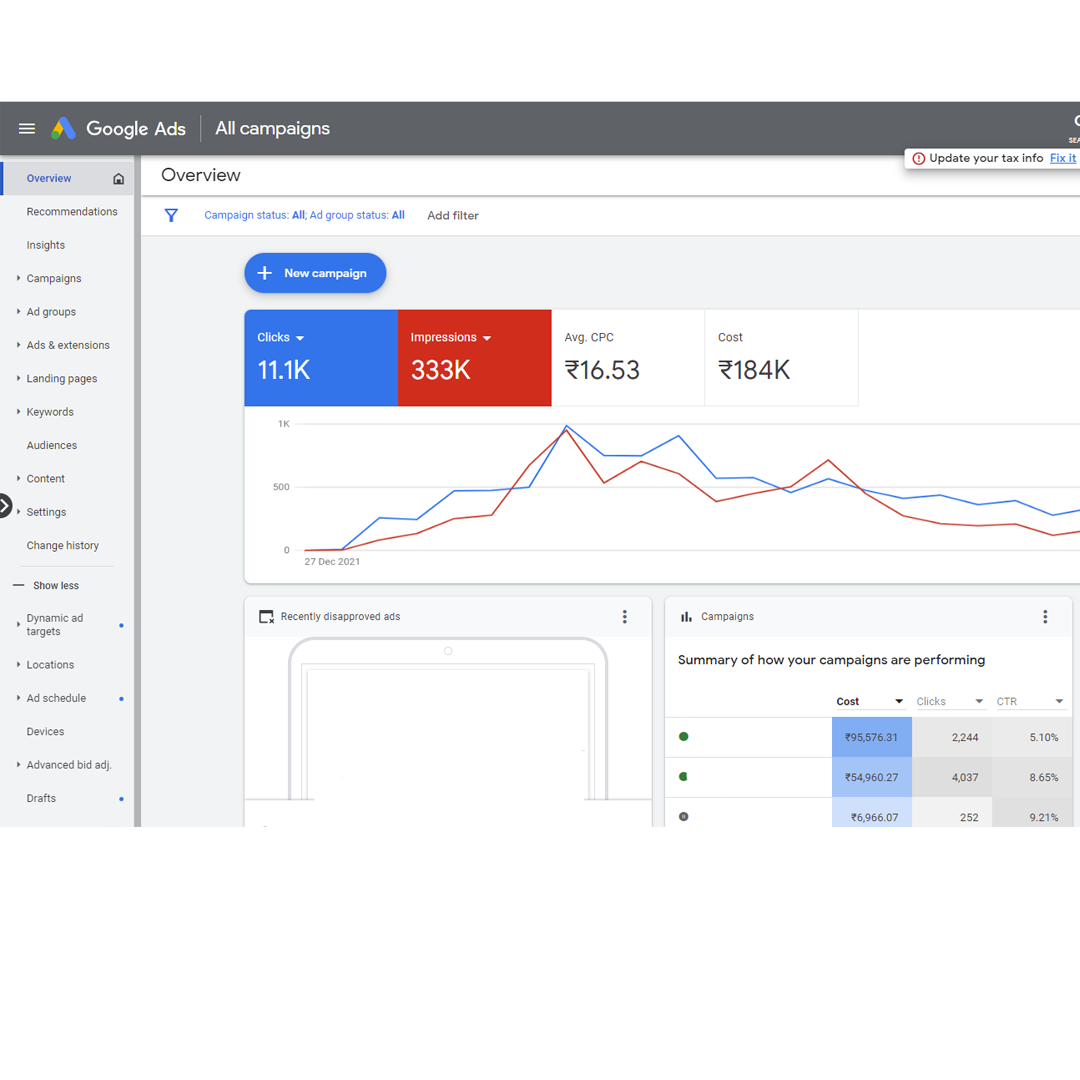Go to Insights in the sidebar
Screen dimensions: 1080x1080
(46, 245)
